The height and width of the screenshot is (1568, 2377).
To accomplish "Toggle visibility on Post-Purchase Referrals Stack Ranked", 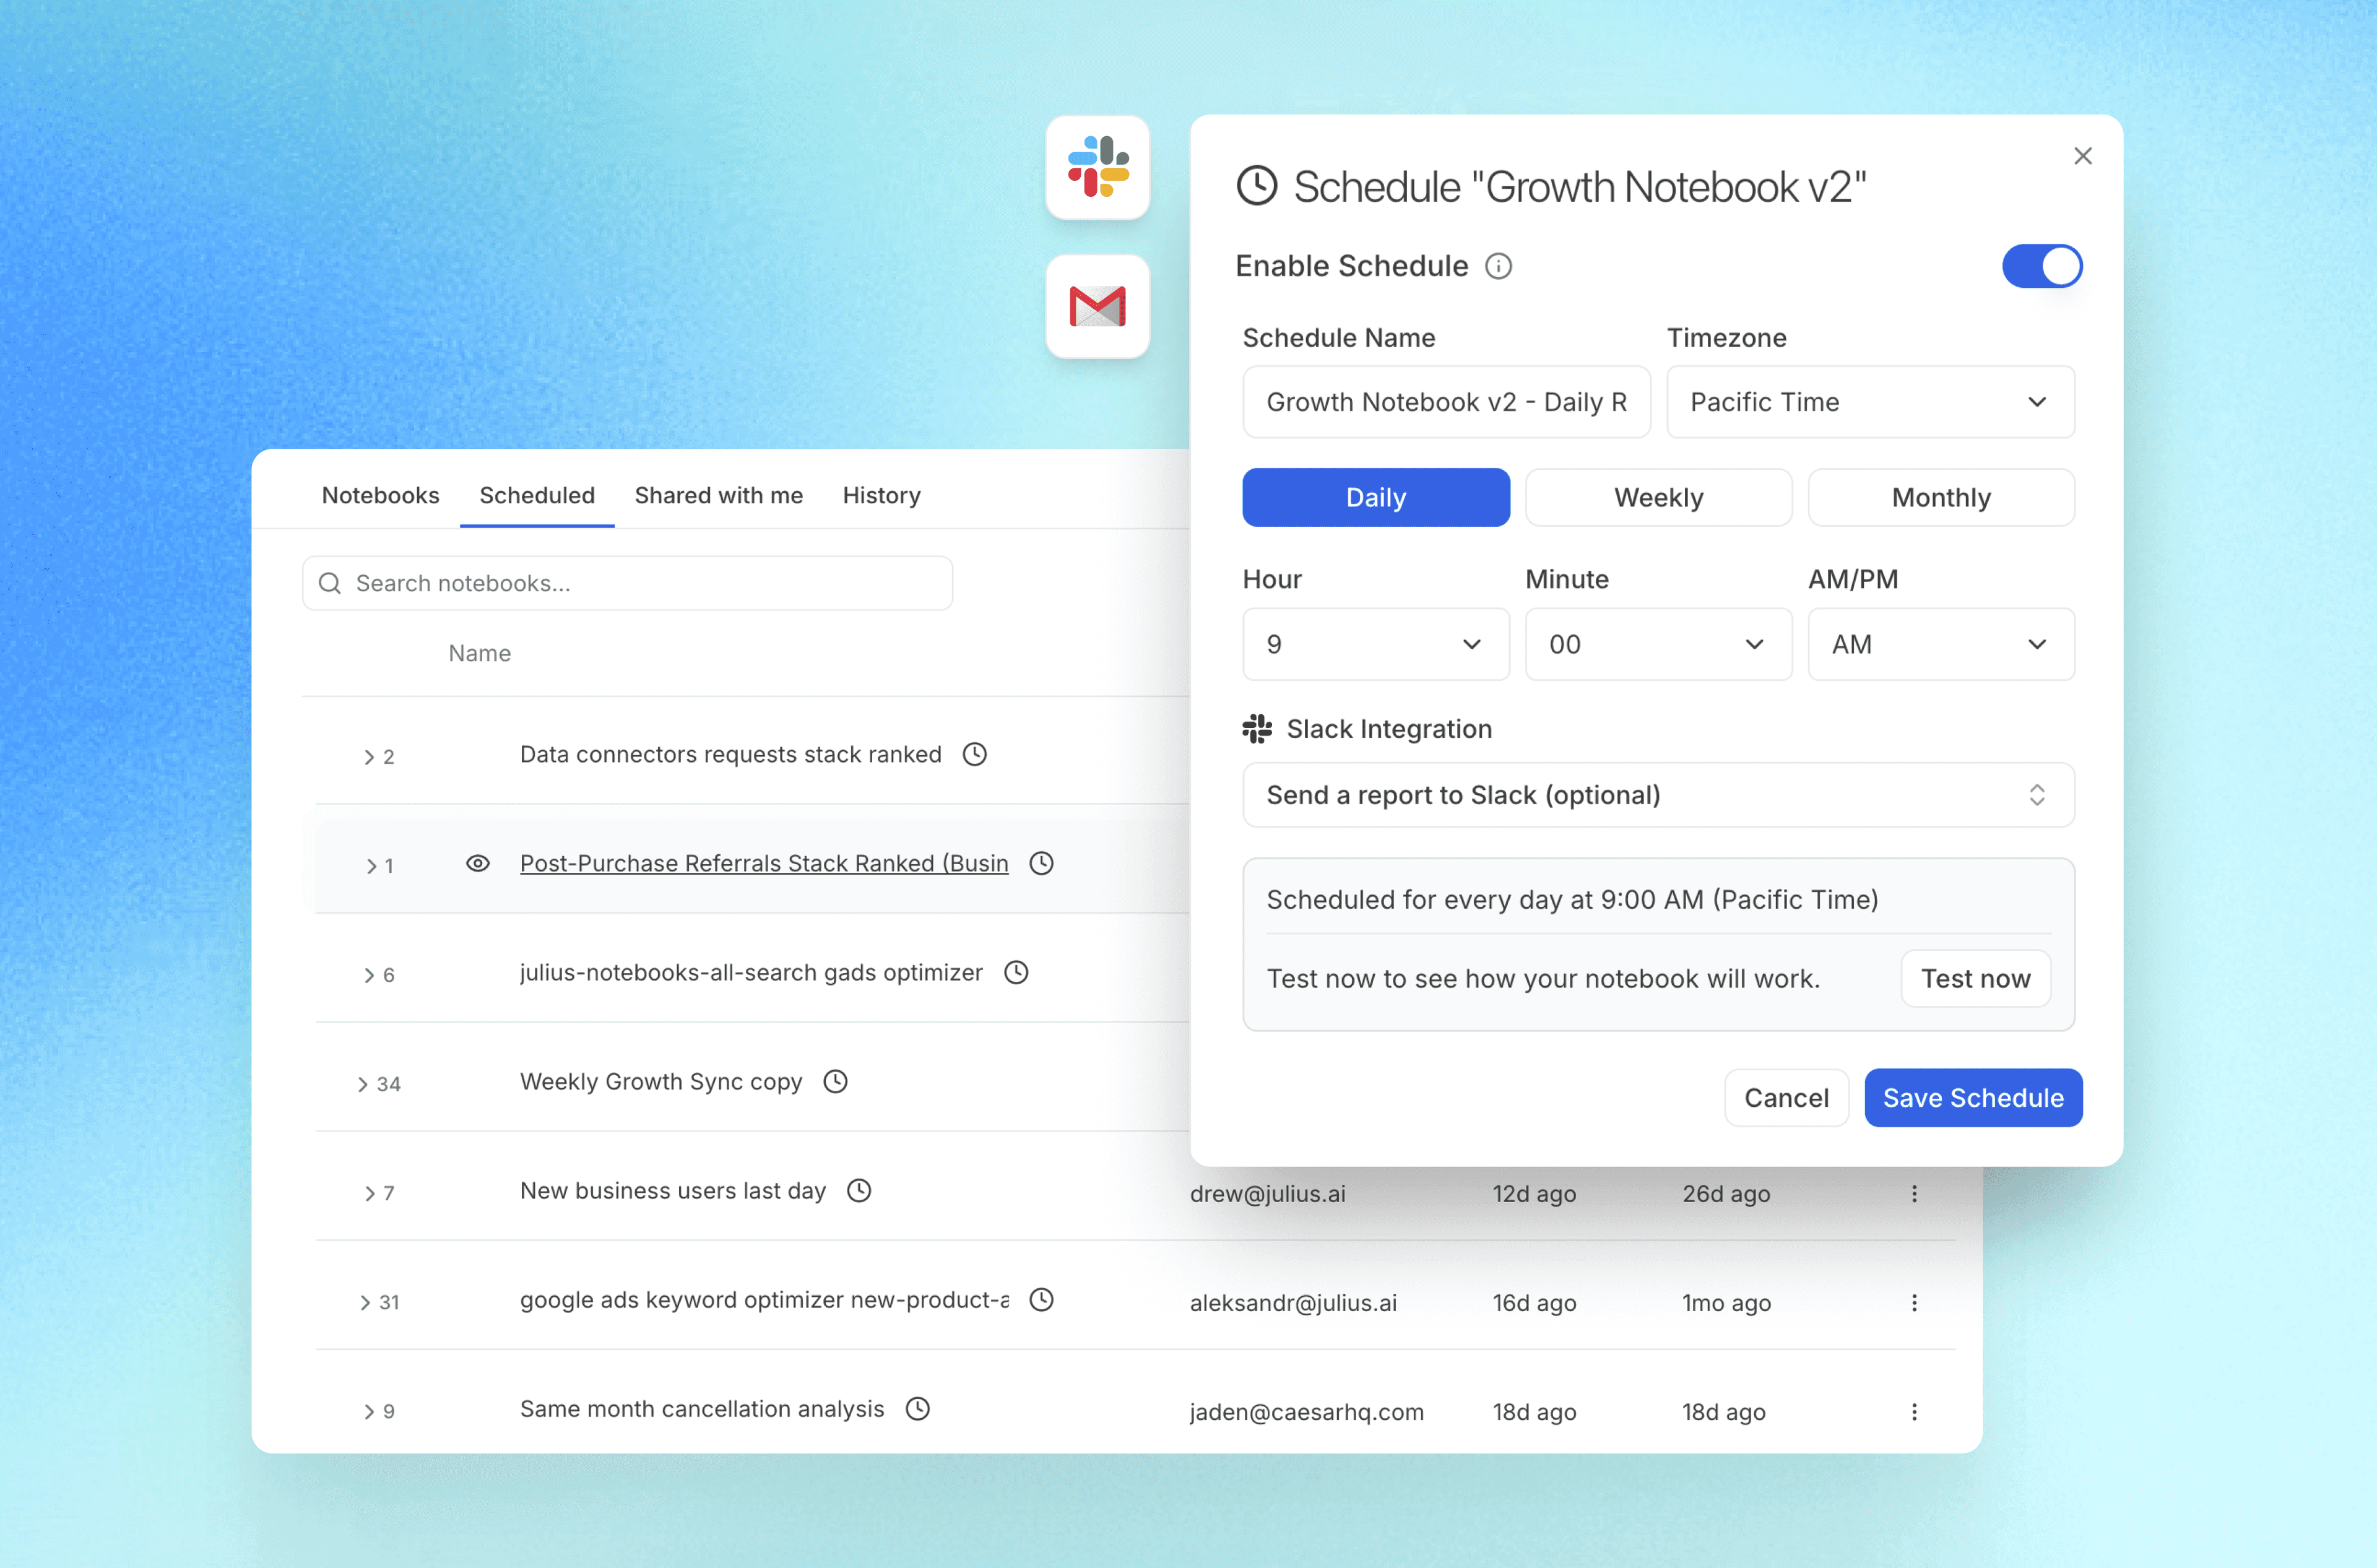I will [479, 863].
